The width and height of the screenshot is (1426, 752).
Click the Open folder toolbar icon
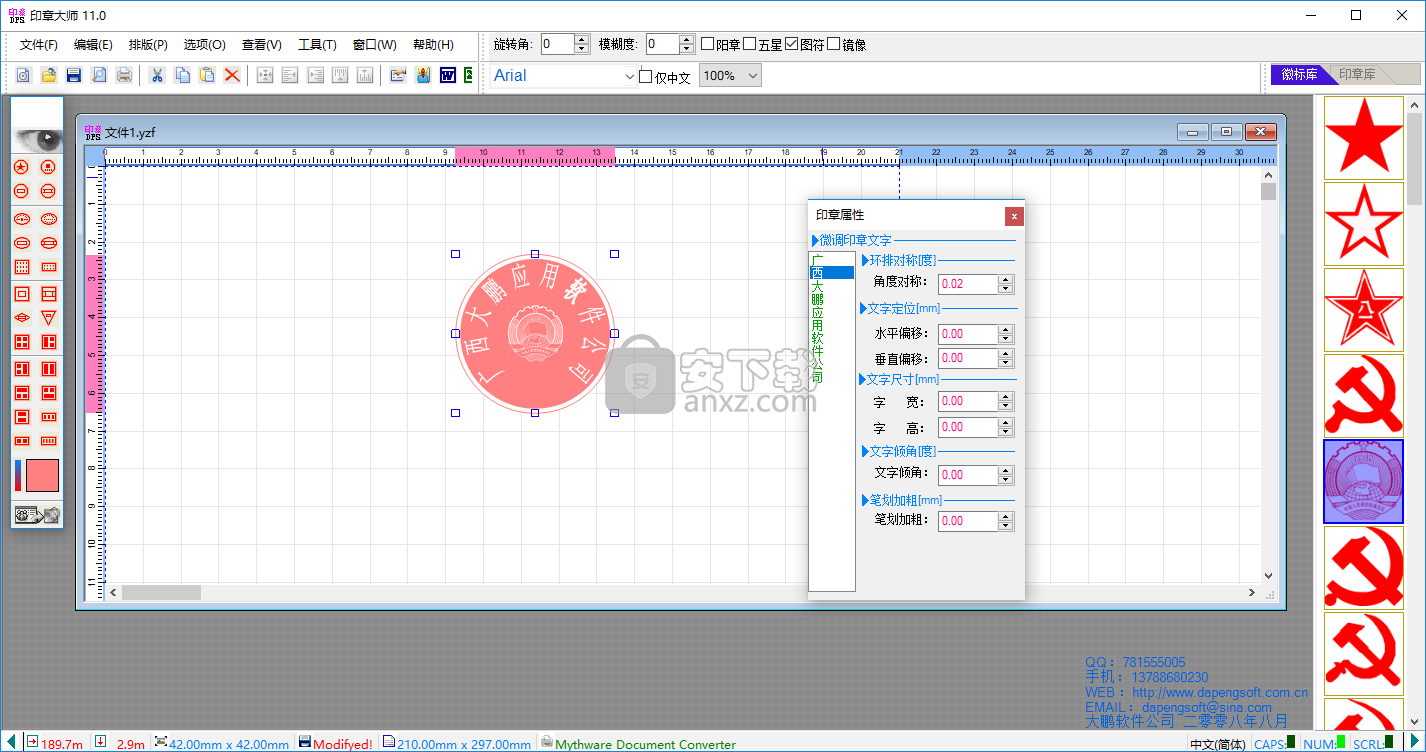(x=48, y=75)
